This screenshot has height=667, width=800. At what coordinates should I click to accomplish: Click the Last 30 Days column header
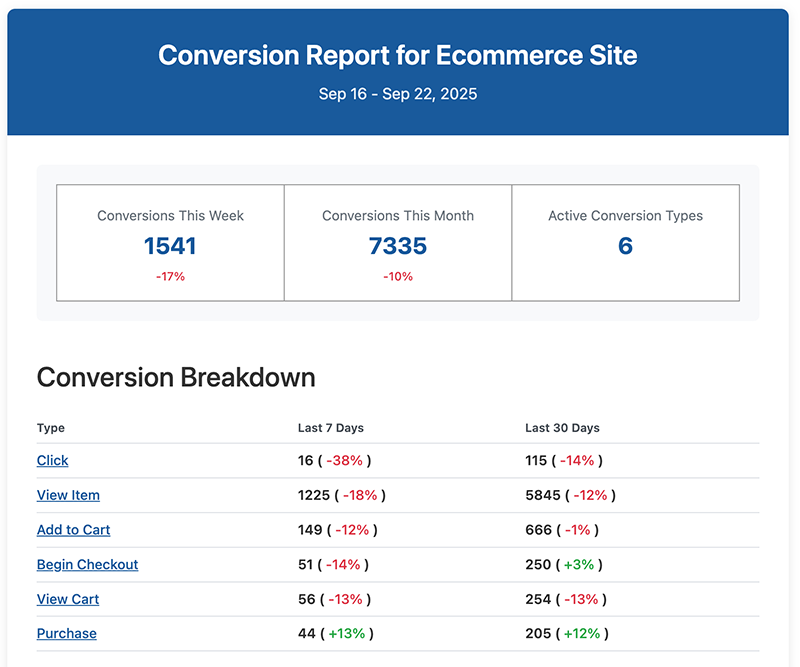coord(562,428)
